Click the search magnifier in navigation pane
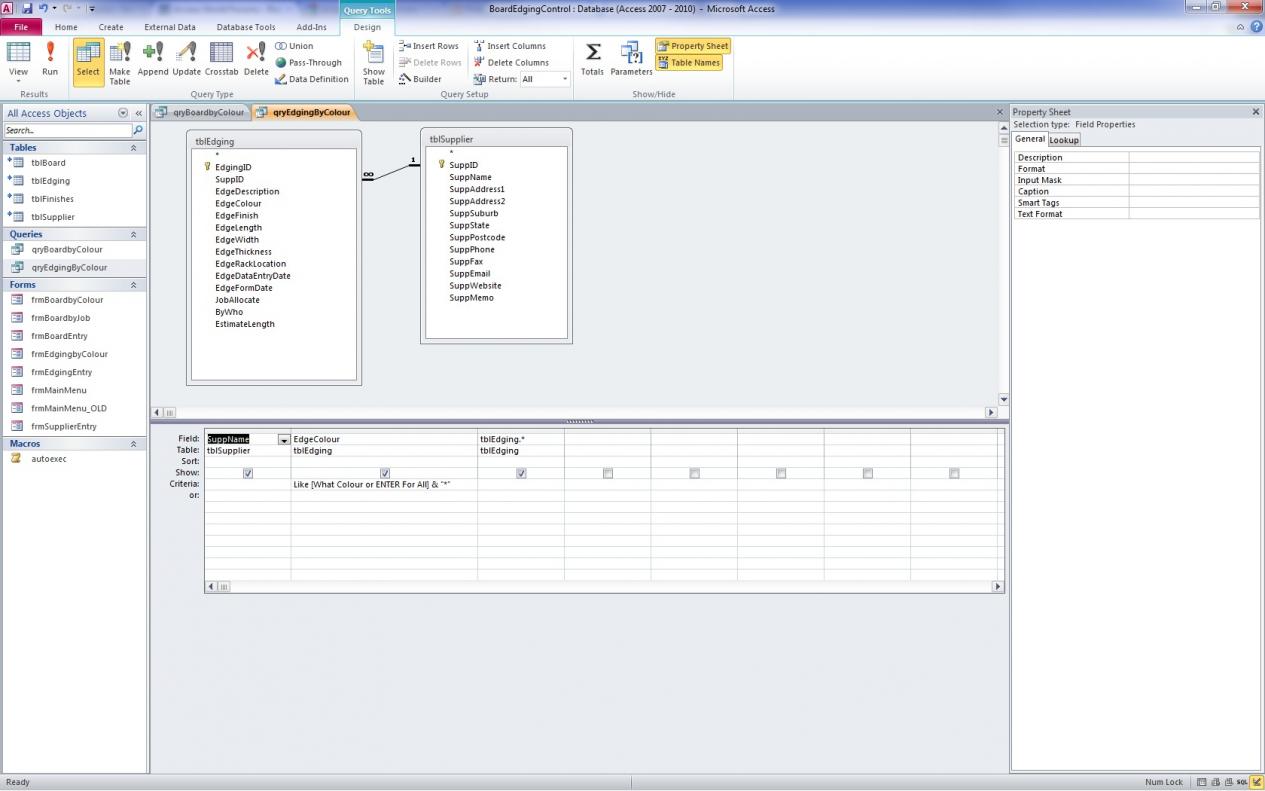 click(x=138, y=130)
